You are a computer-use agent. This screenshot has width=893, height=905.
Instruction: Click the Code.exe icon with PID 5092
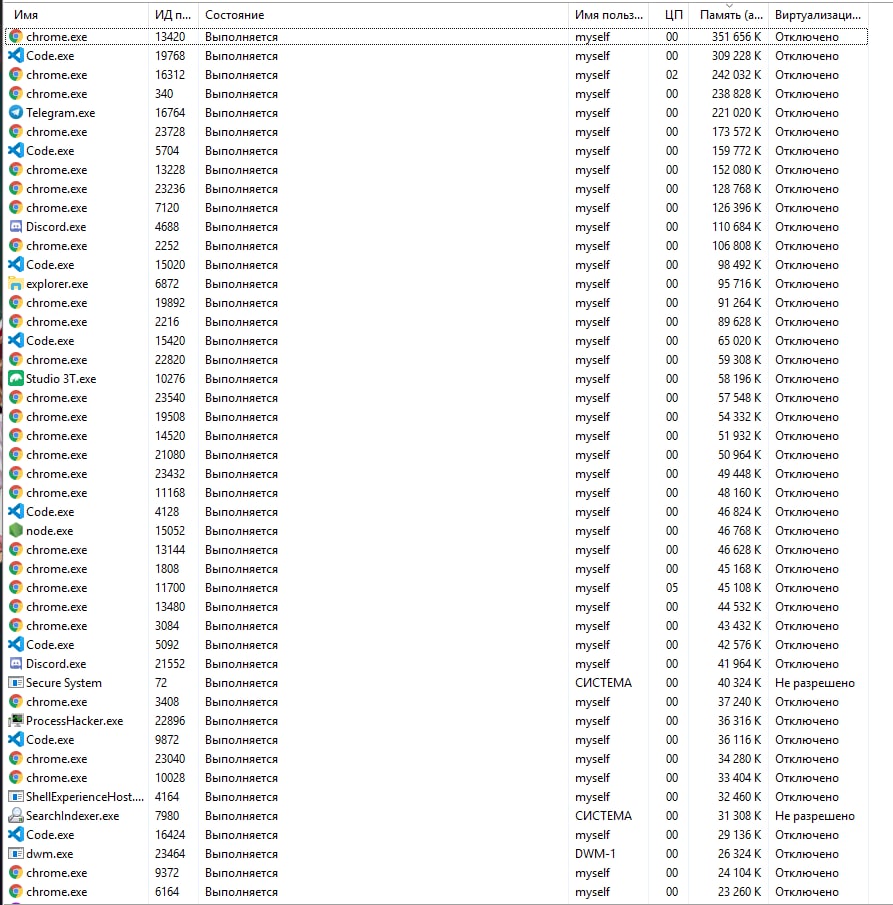[x=16, y=645]
